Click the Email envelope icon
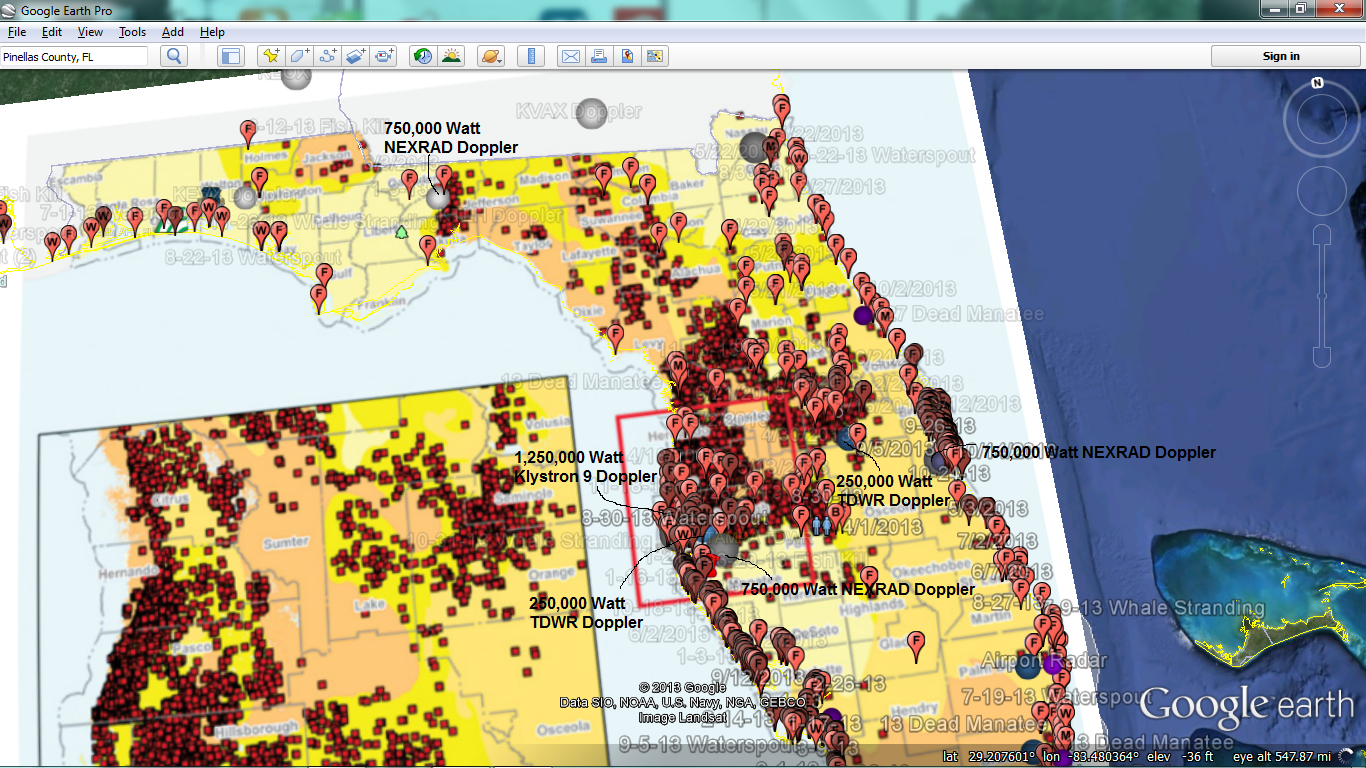 [570, 56]
